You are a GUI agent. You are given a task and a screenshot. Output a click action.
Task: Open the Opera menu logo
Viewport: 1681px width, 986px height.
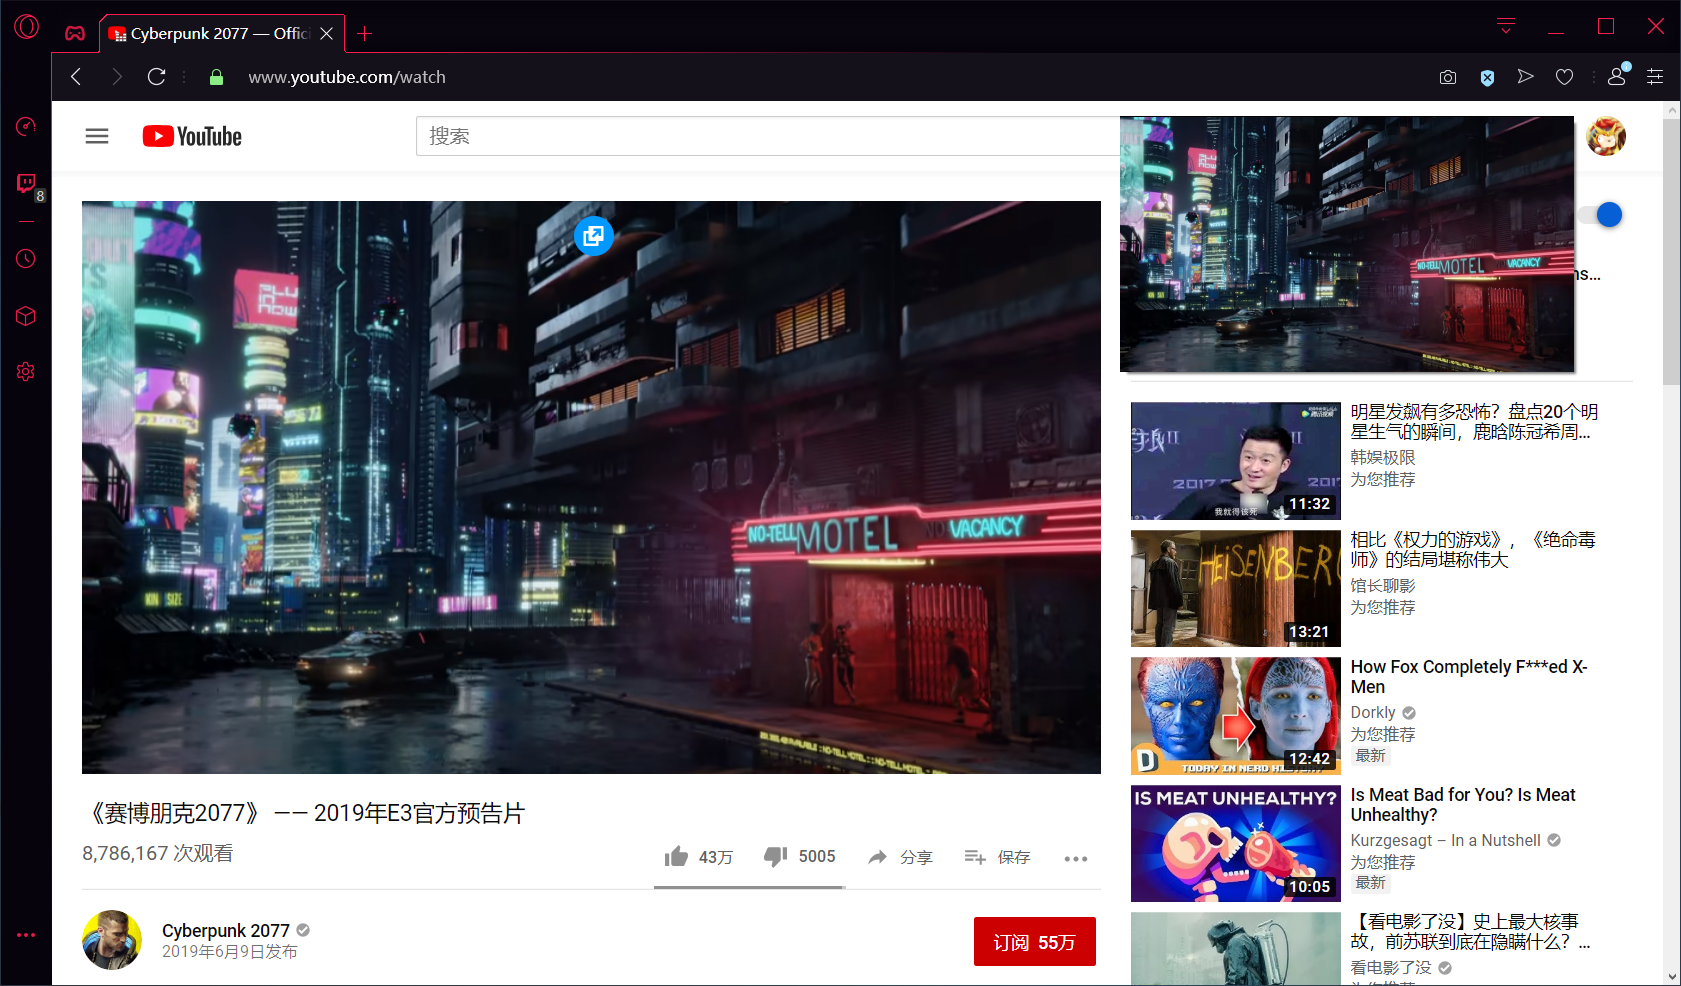[27, 27]
